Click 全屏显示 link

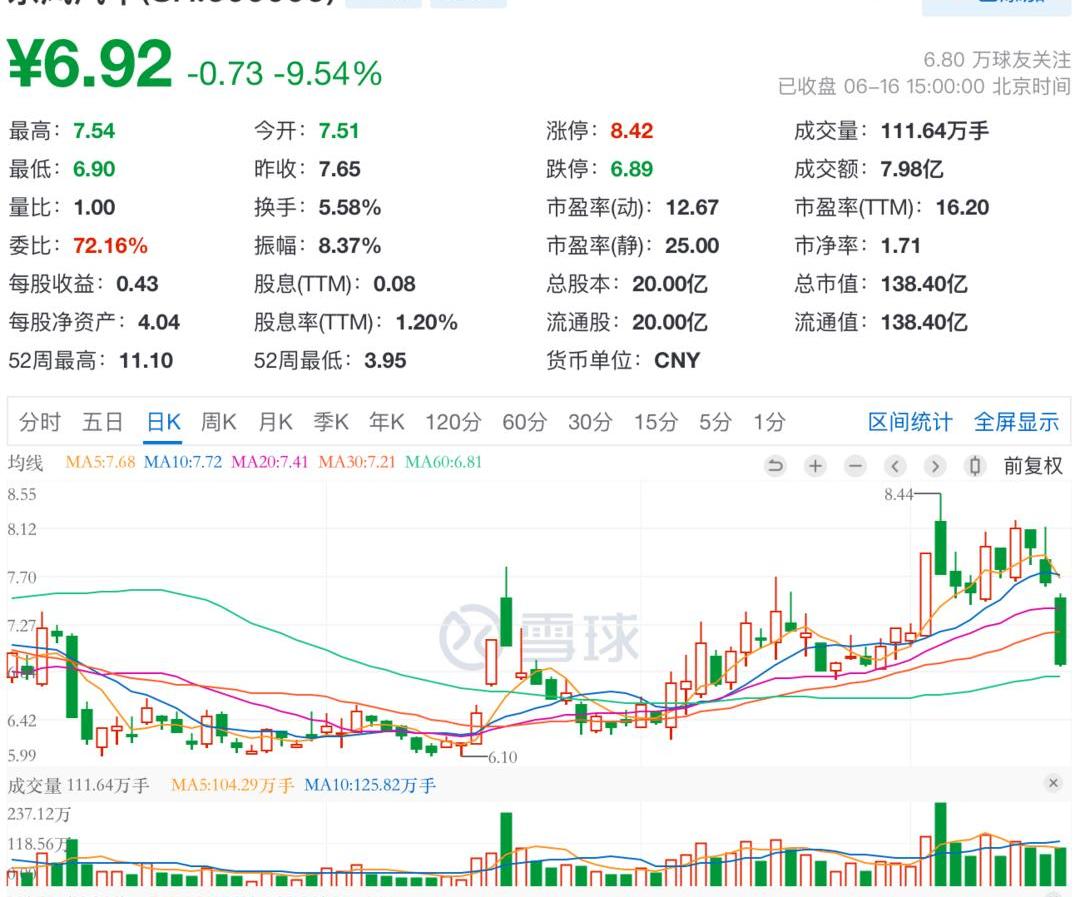point(1016,422)
